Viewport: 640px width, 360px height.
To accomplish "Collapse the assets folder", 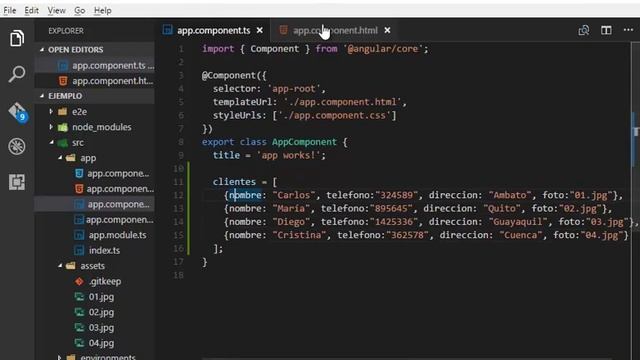I will [60, 266].
